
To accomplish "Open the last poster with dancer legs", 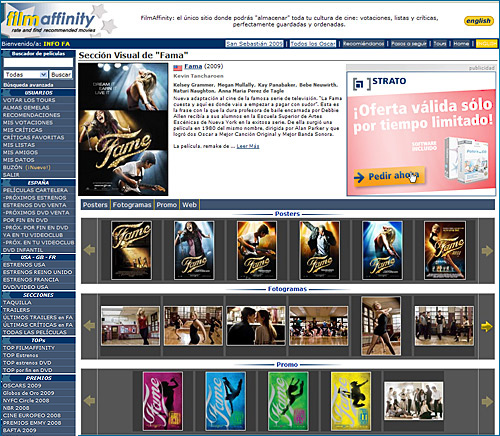I will pyautogui.click(x=445, y=250).
